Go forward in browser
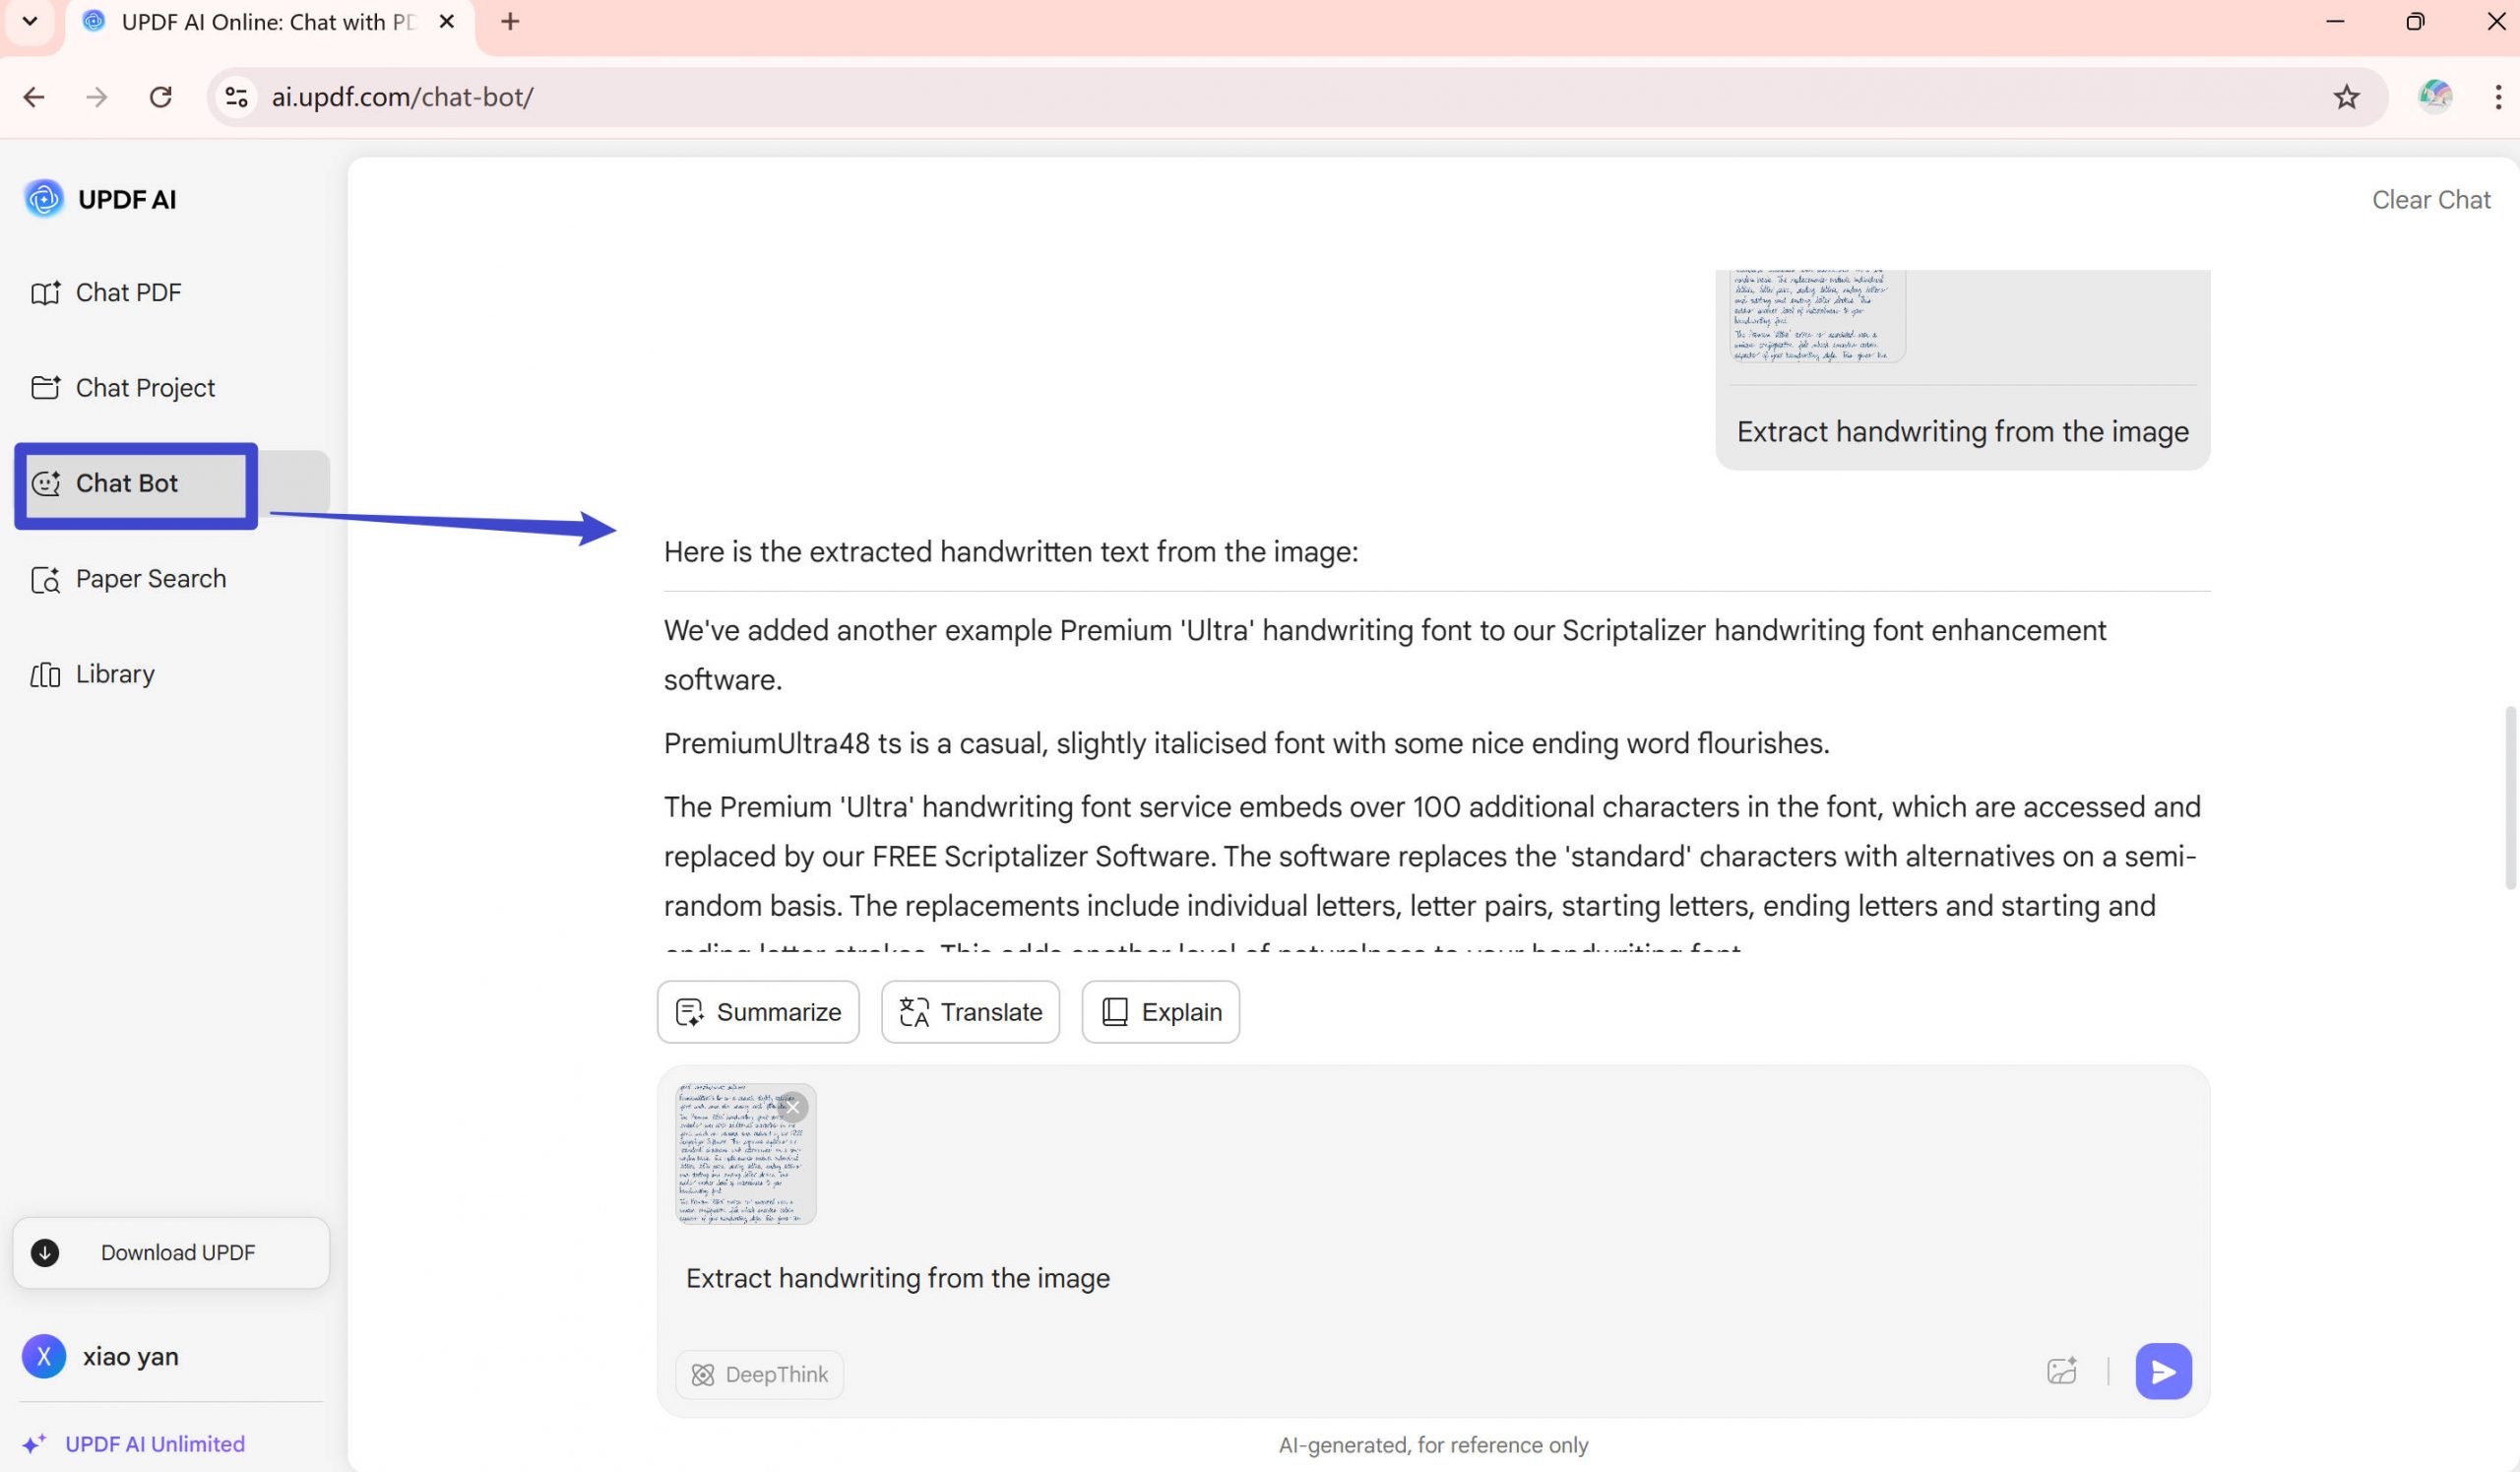2520x1472 pixels. pyautogui.click(x=97, y=97)
